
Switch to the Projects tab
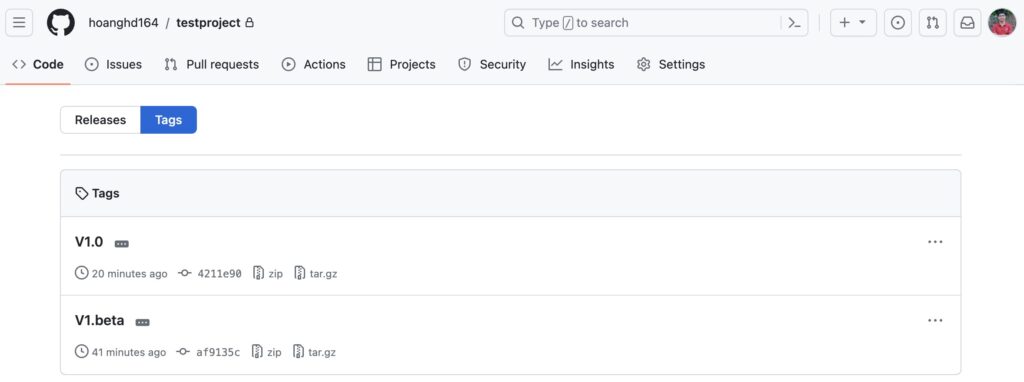coord(402,65)
